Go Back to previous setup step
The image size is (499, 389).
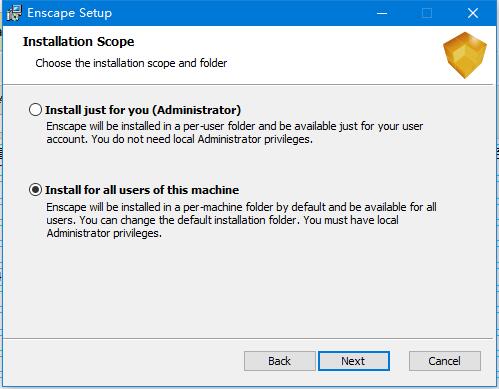pyautogui.click(x=279, y=361)
